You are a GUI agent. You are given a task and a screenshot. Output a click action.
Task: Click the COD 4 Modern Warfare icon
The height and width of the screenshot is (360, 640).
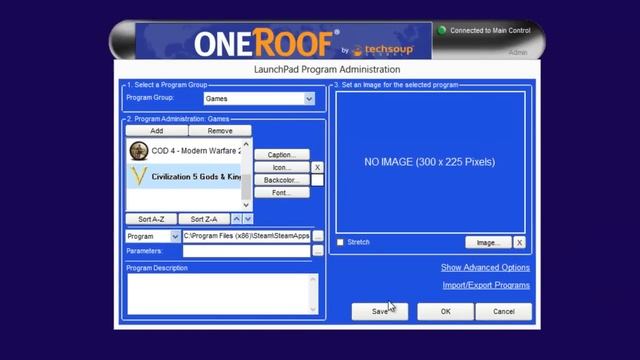139,151
